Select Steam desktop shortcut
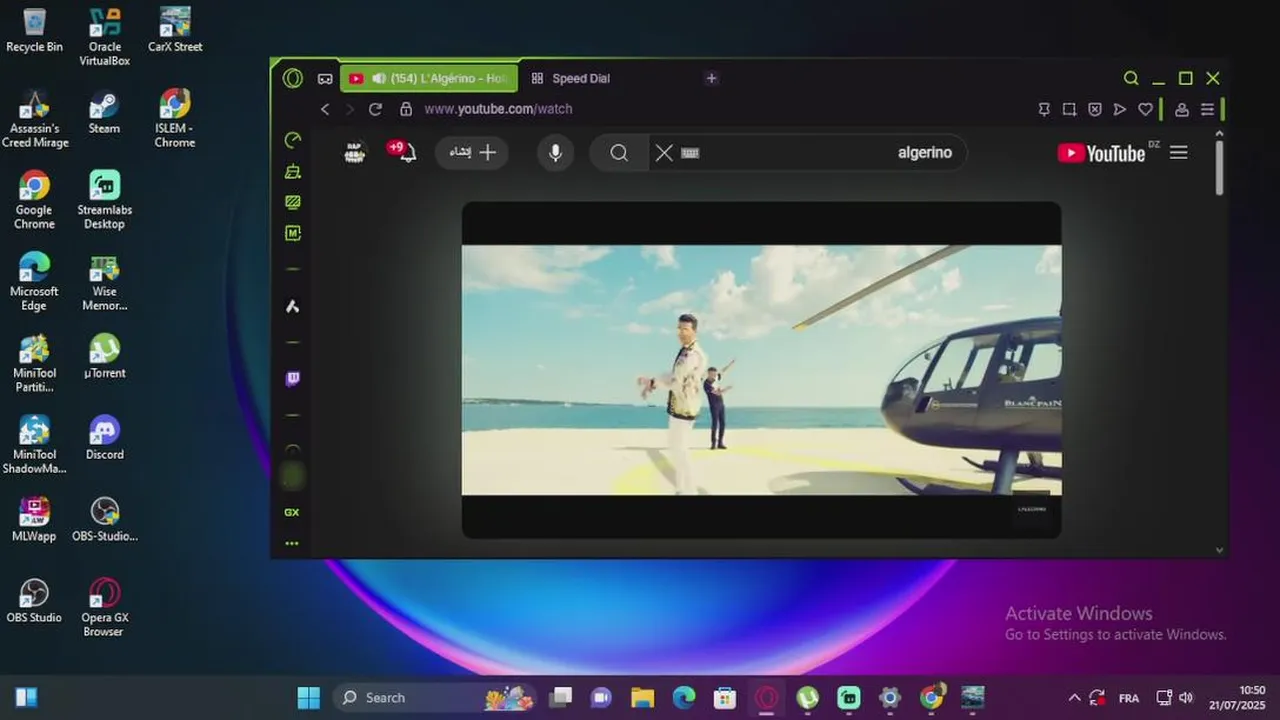The width and height of the screenshot is (1280, 720). coord(104,112)
